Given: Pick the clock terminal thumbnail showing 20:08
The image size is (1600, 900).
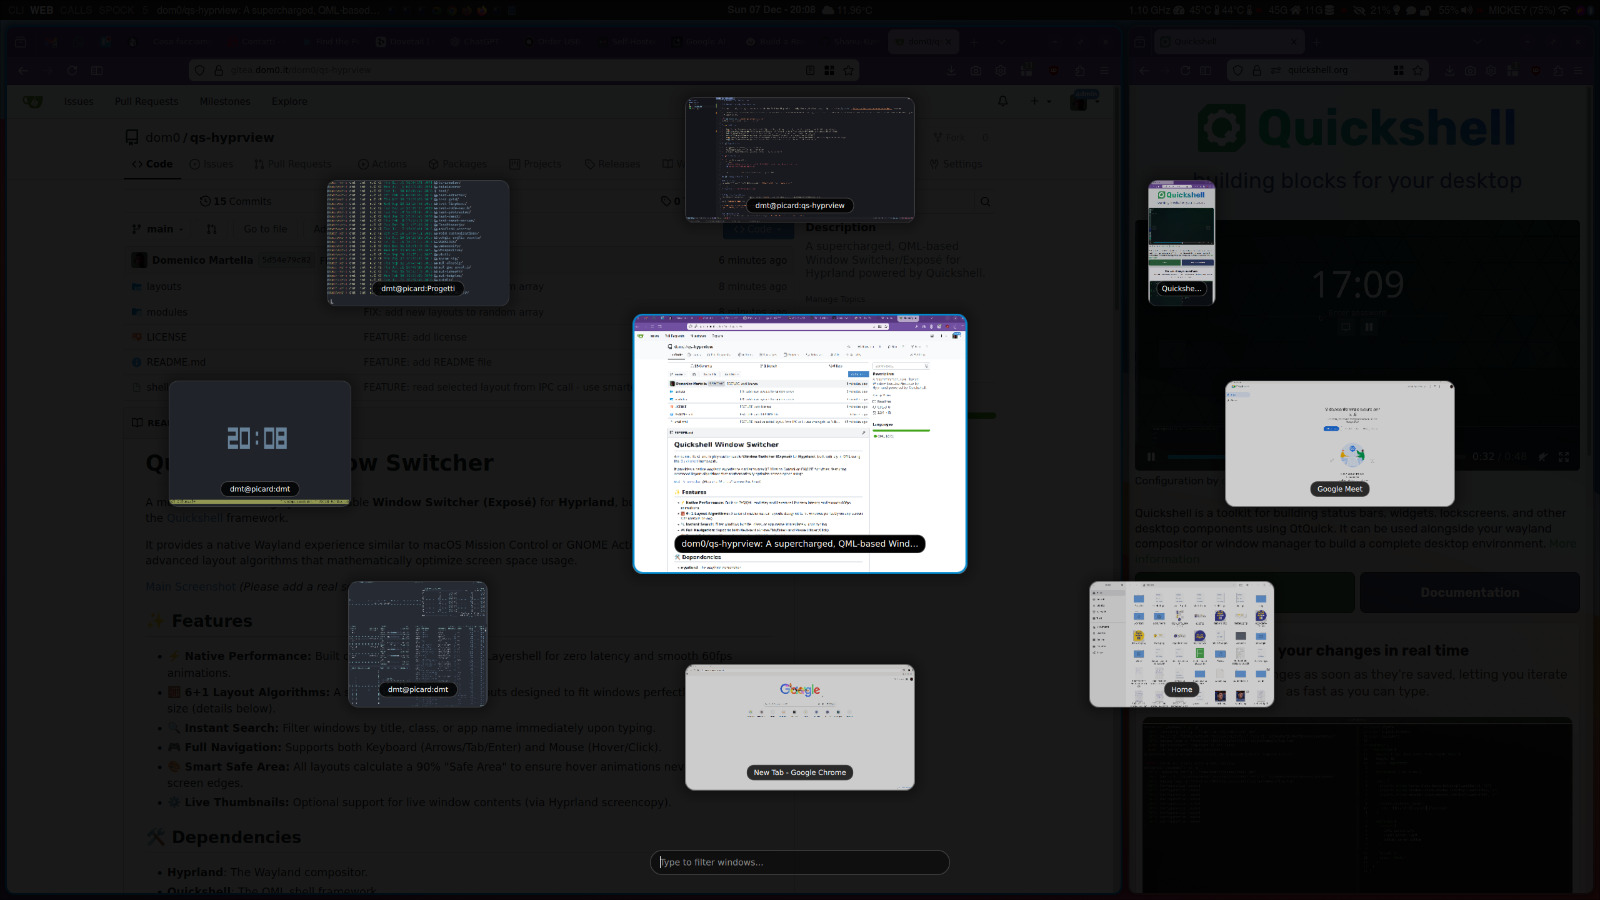Looking at the screenshot, I should 260,443.
